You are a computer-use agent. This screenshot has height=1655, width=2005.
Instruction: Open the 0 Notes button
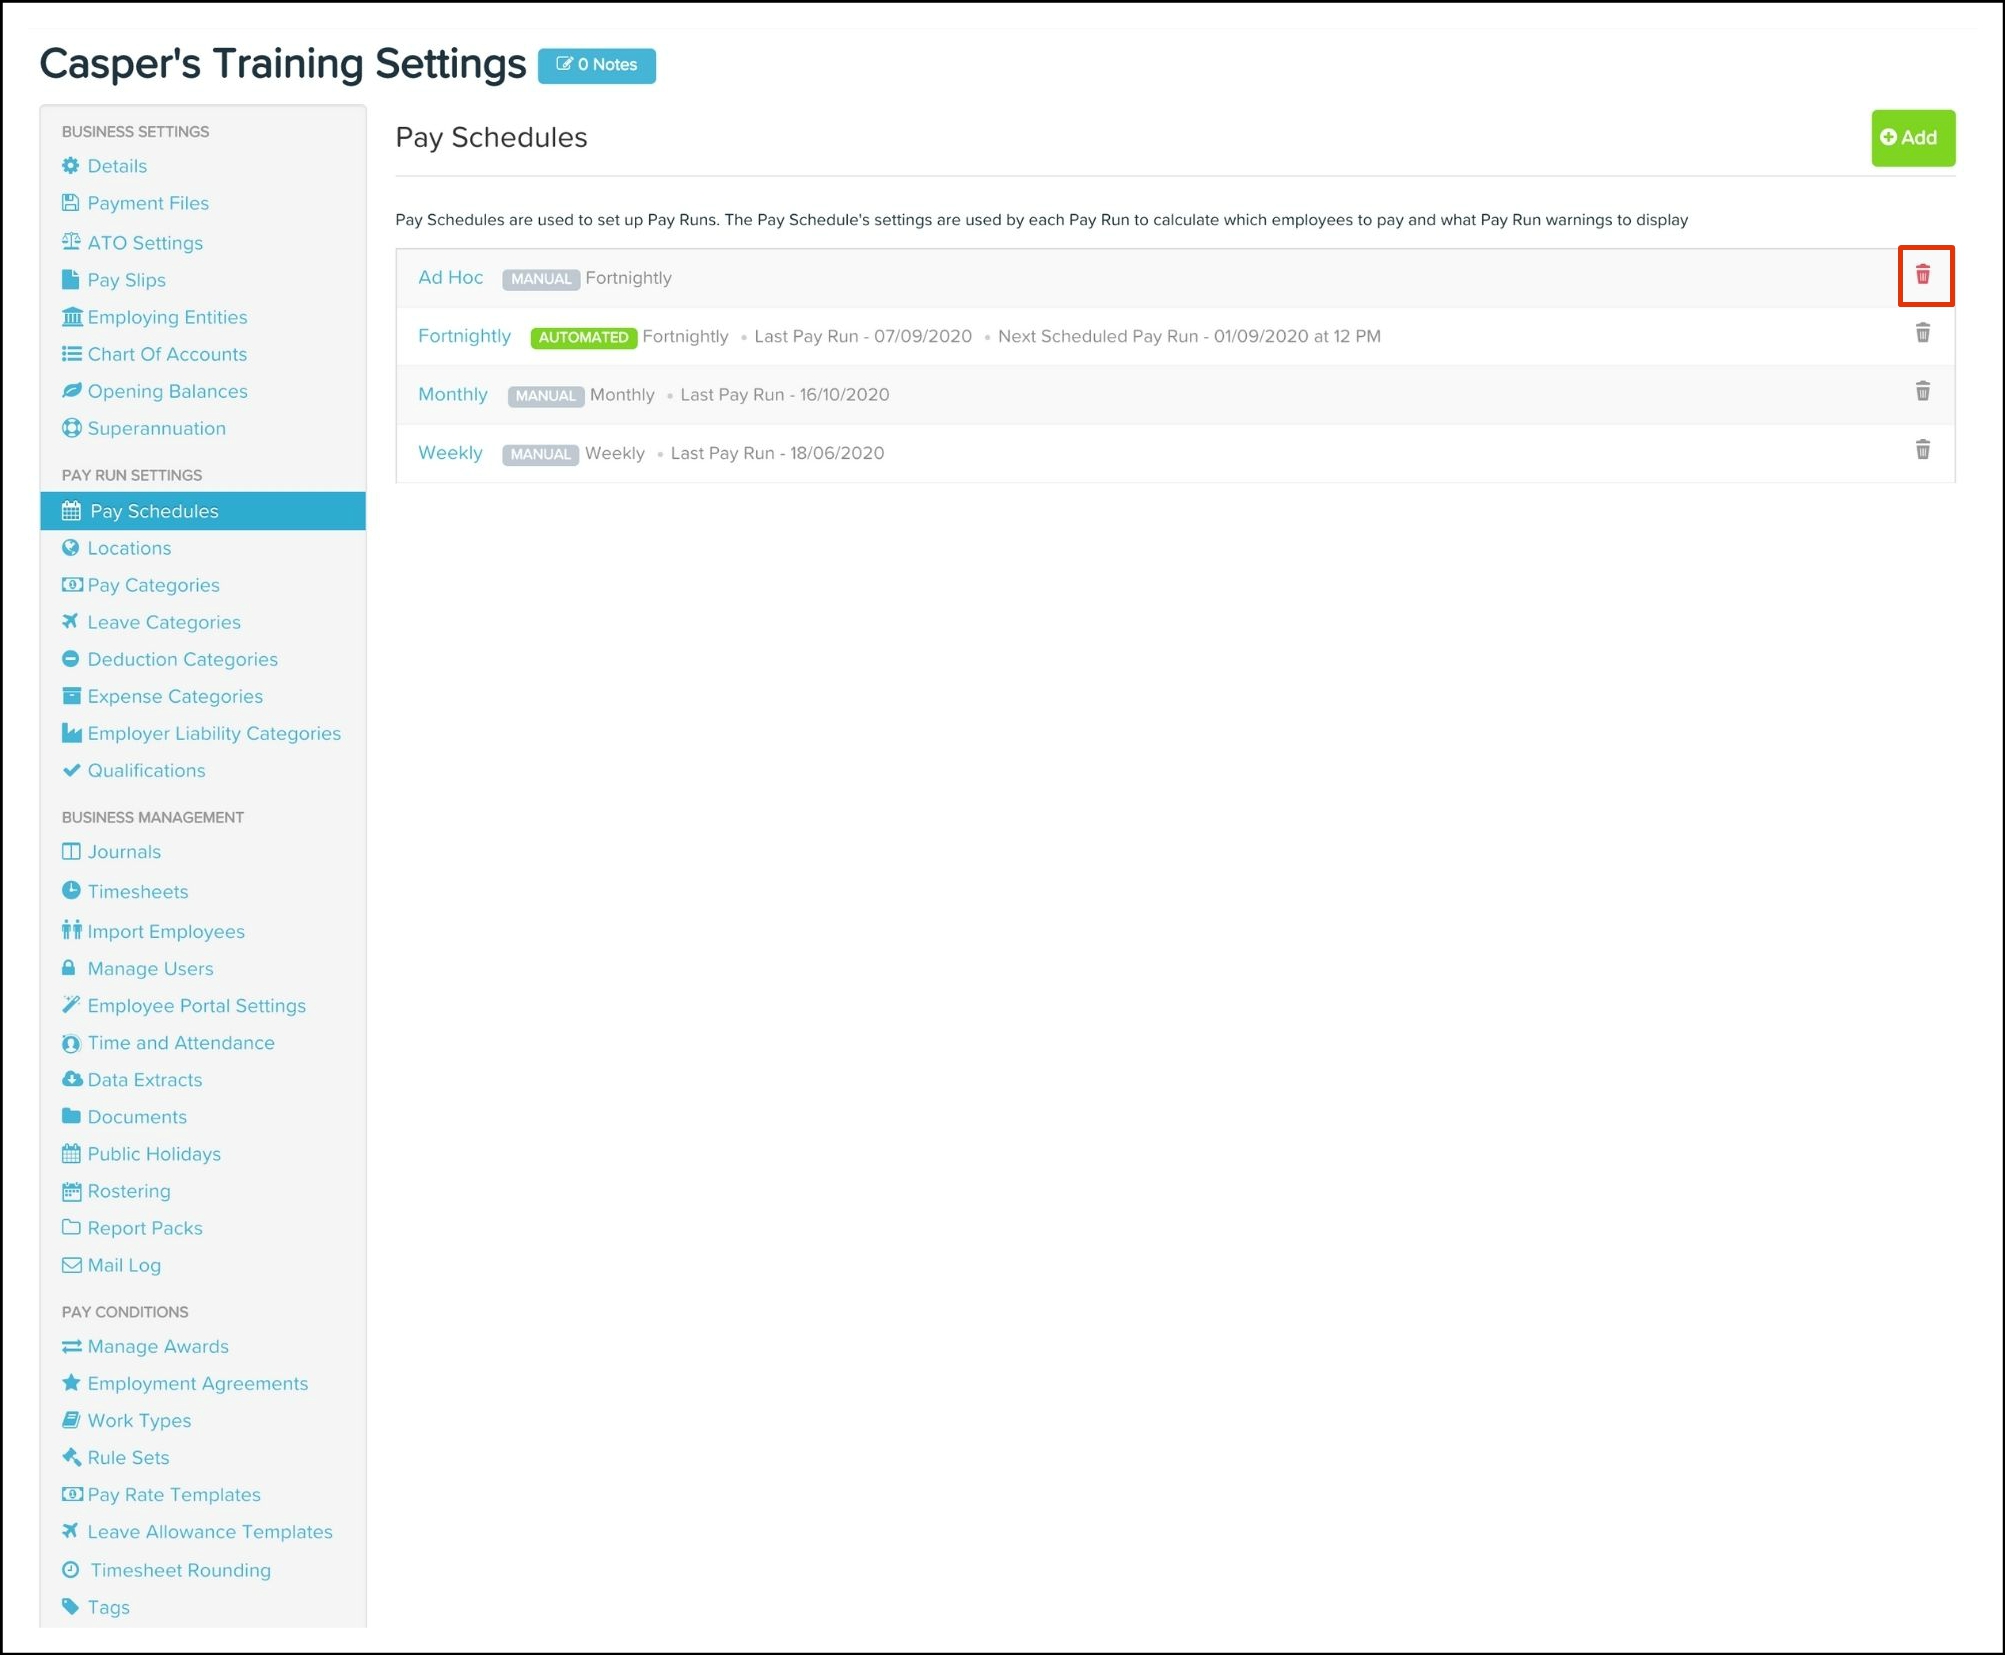pyautogui.click(x=597, y=65)
